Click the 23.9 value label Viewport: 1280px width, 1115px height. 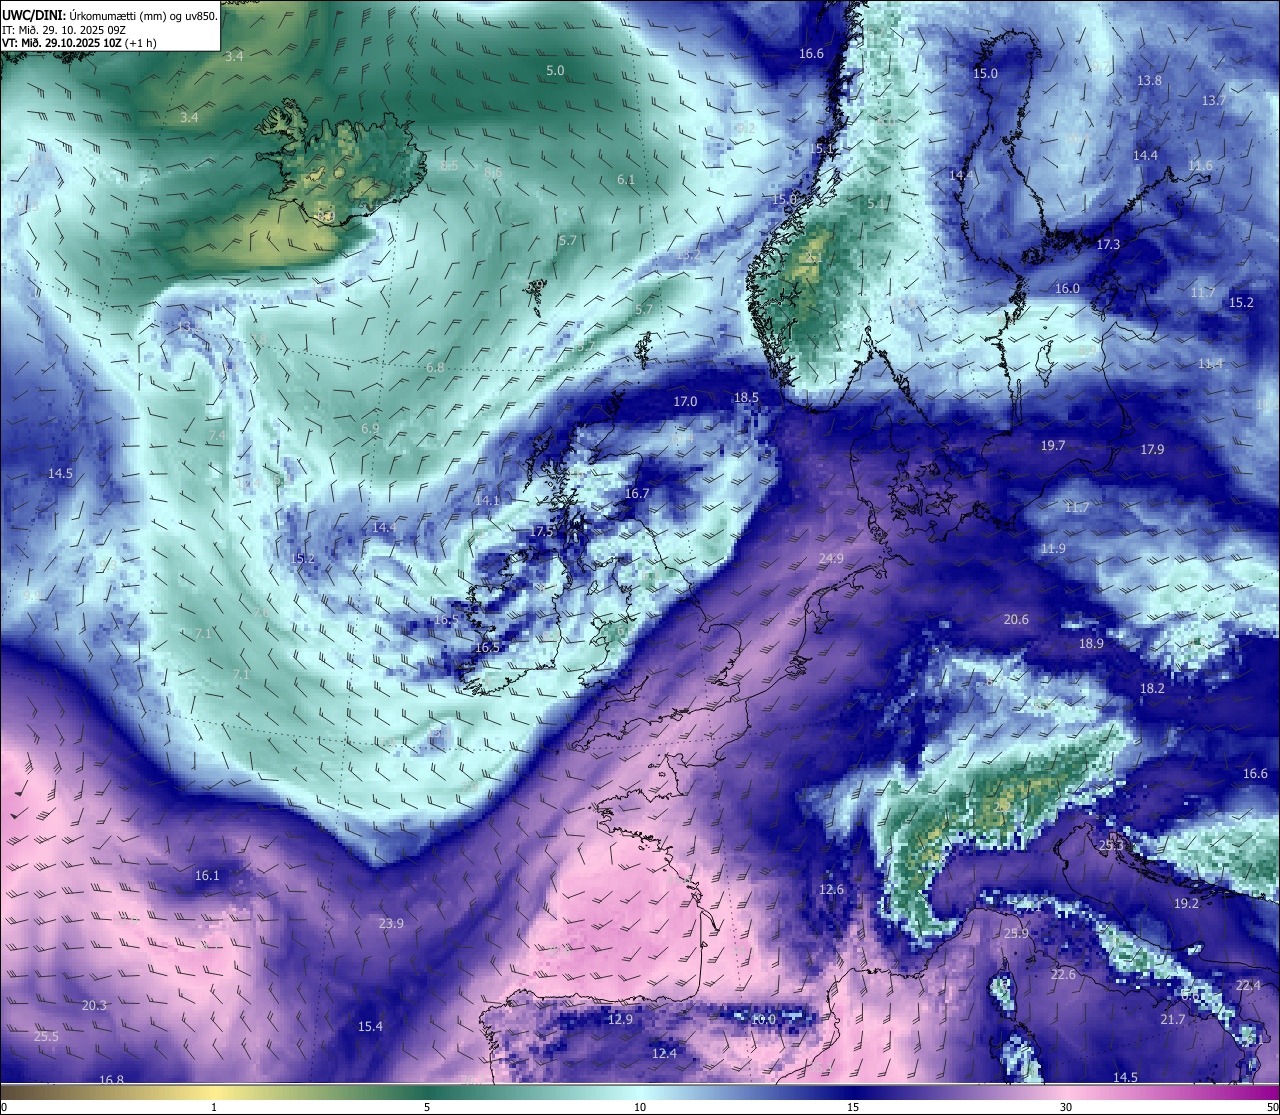391,924
